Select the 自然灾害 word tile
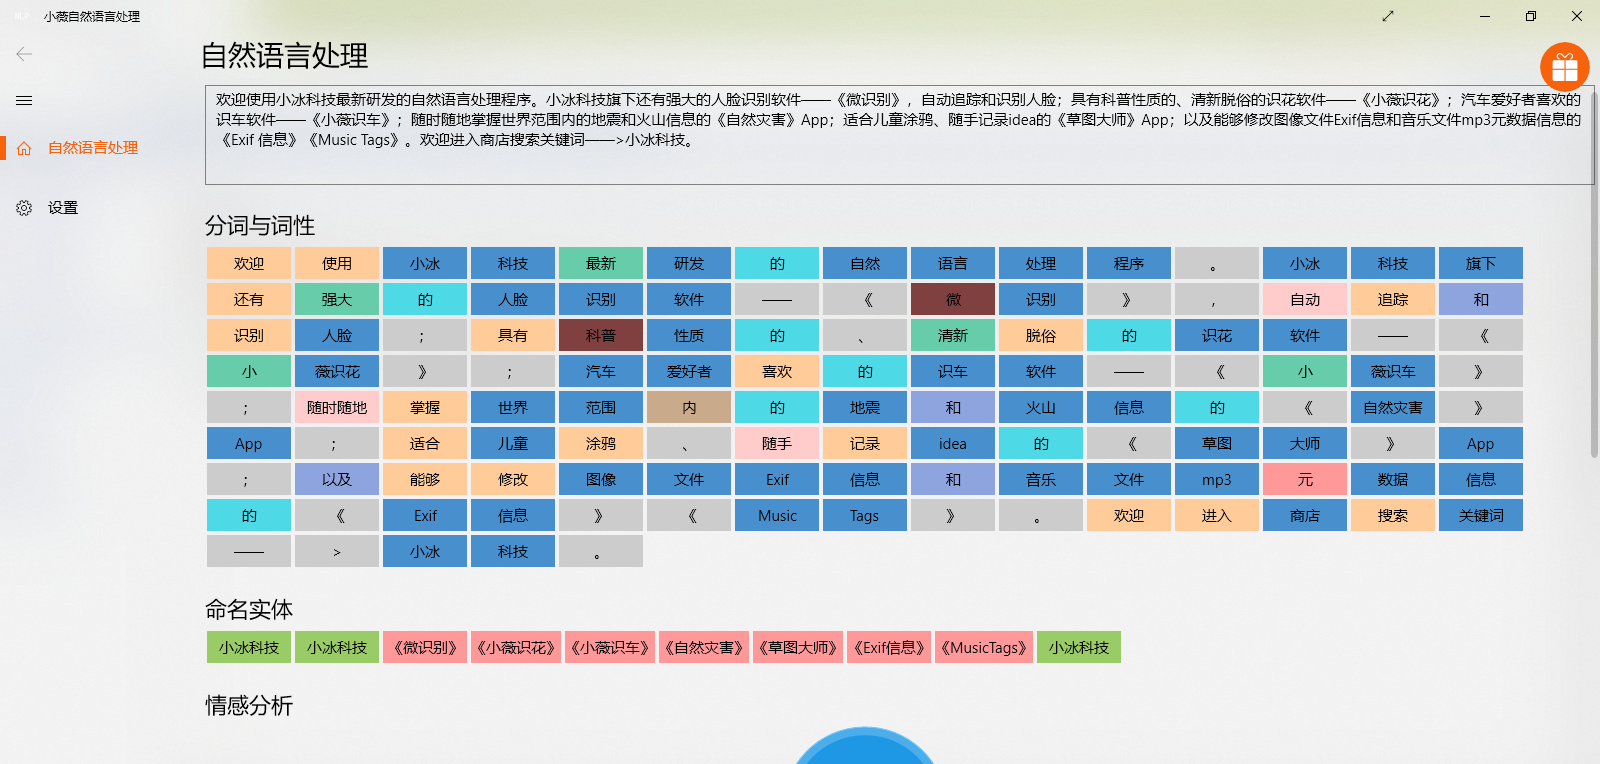The width and height of the screenshot is (1600, 764). click(x=1393, y=407)
